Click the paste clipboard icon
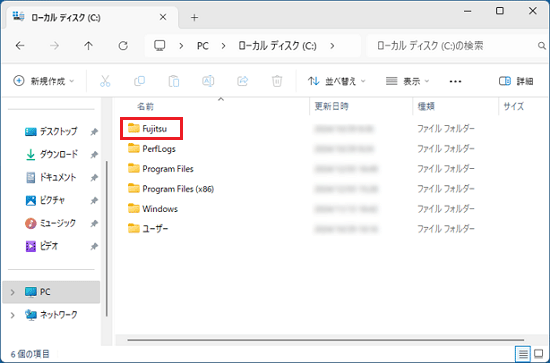Viewport: 550px width, 363px height. (174, 81)
